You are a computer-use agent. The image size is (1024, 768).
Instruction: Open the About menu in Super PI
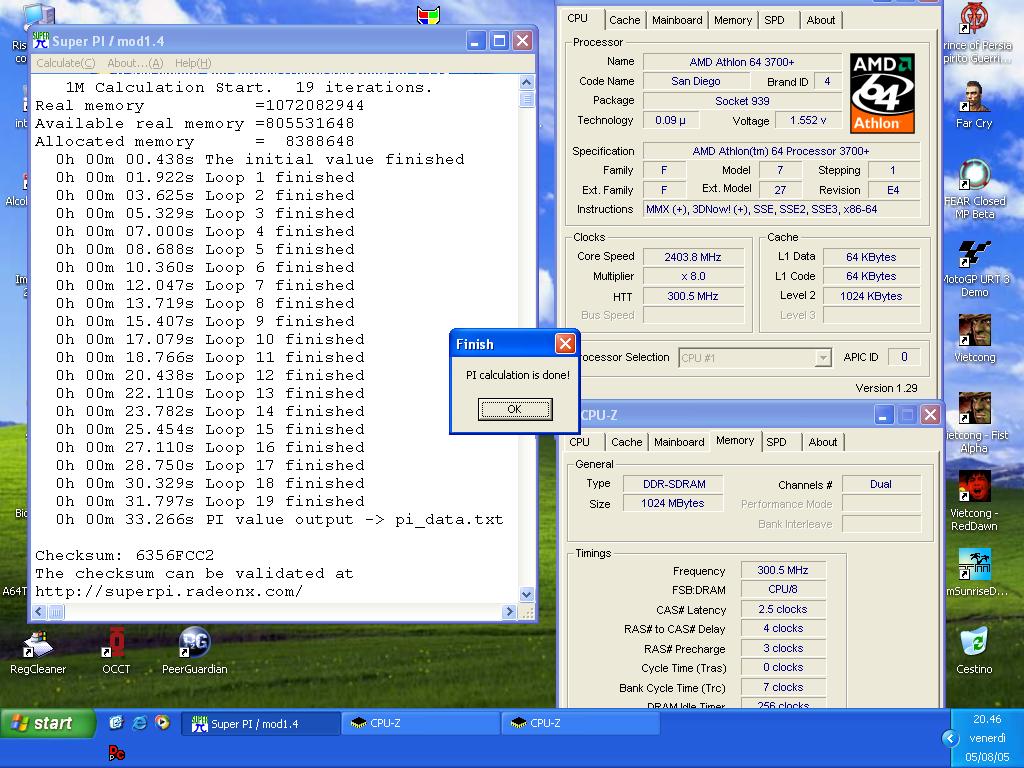coord(135,63)
